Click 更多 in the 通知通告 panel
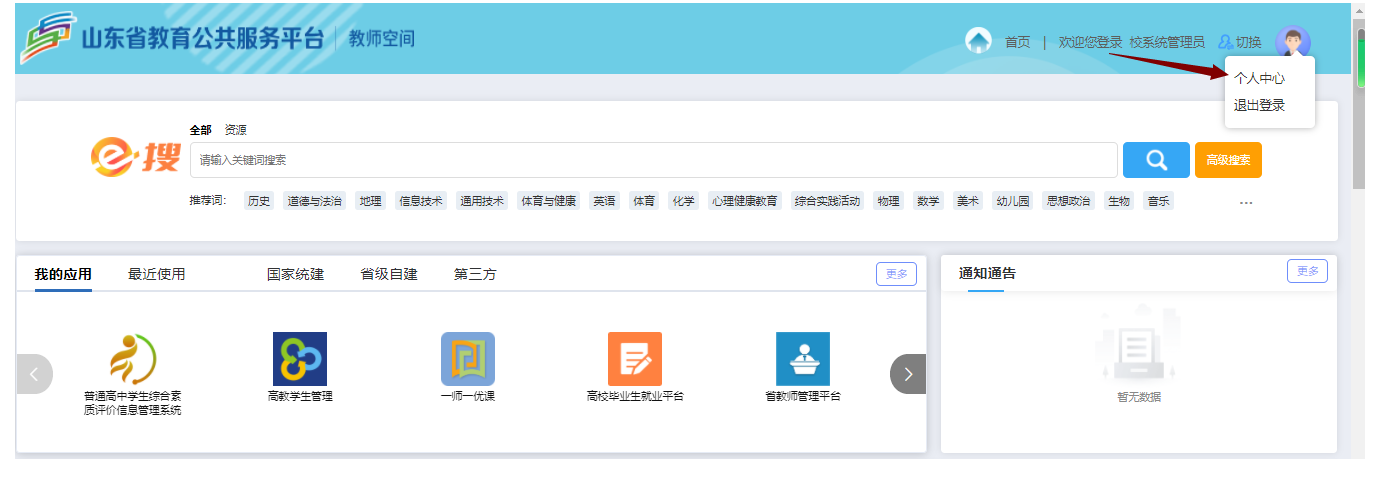Image resolution: width=1394 pixels, height=479 pixels. 1307,271
